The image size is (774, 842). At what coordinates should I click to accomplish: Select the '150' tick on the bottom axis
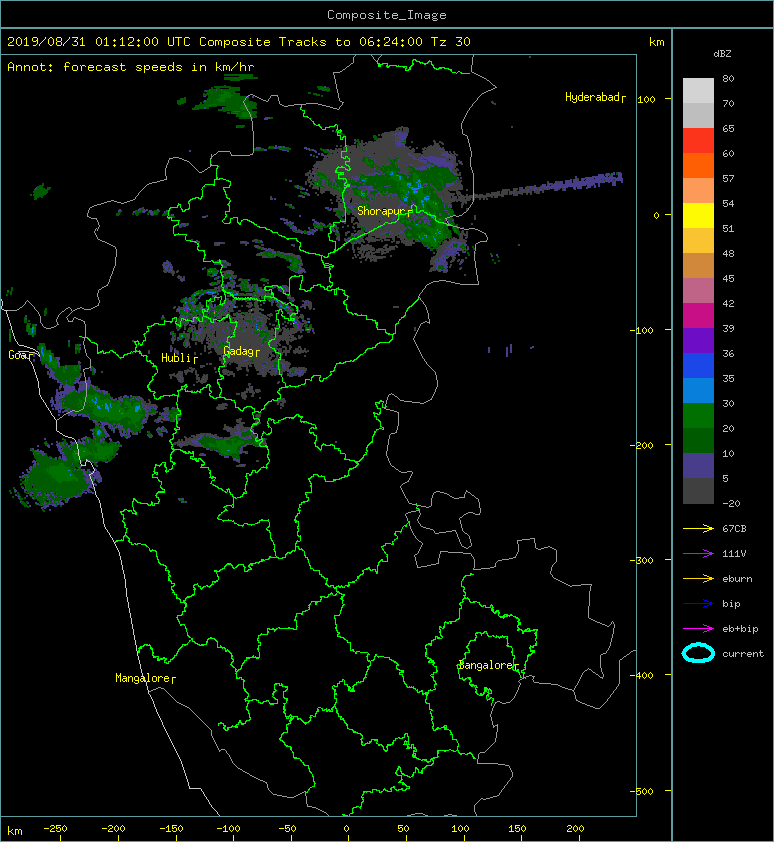click(517, 829)
